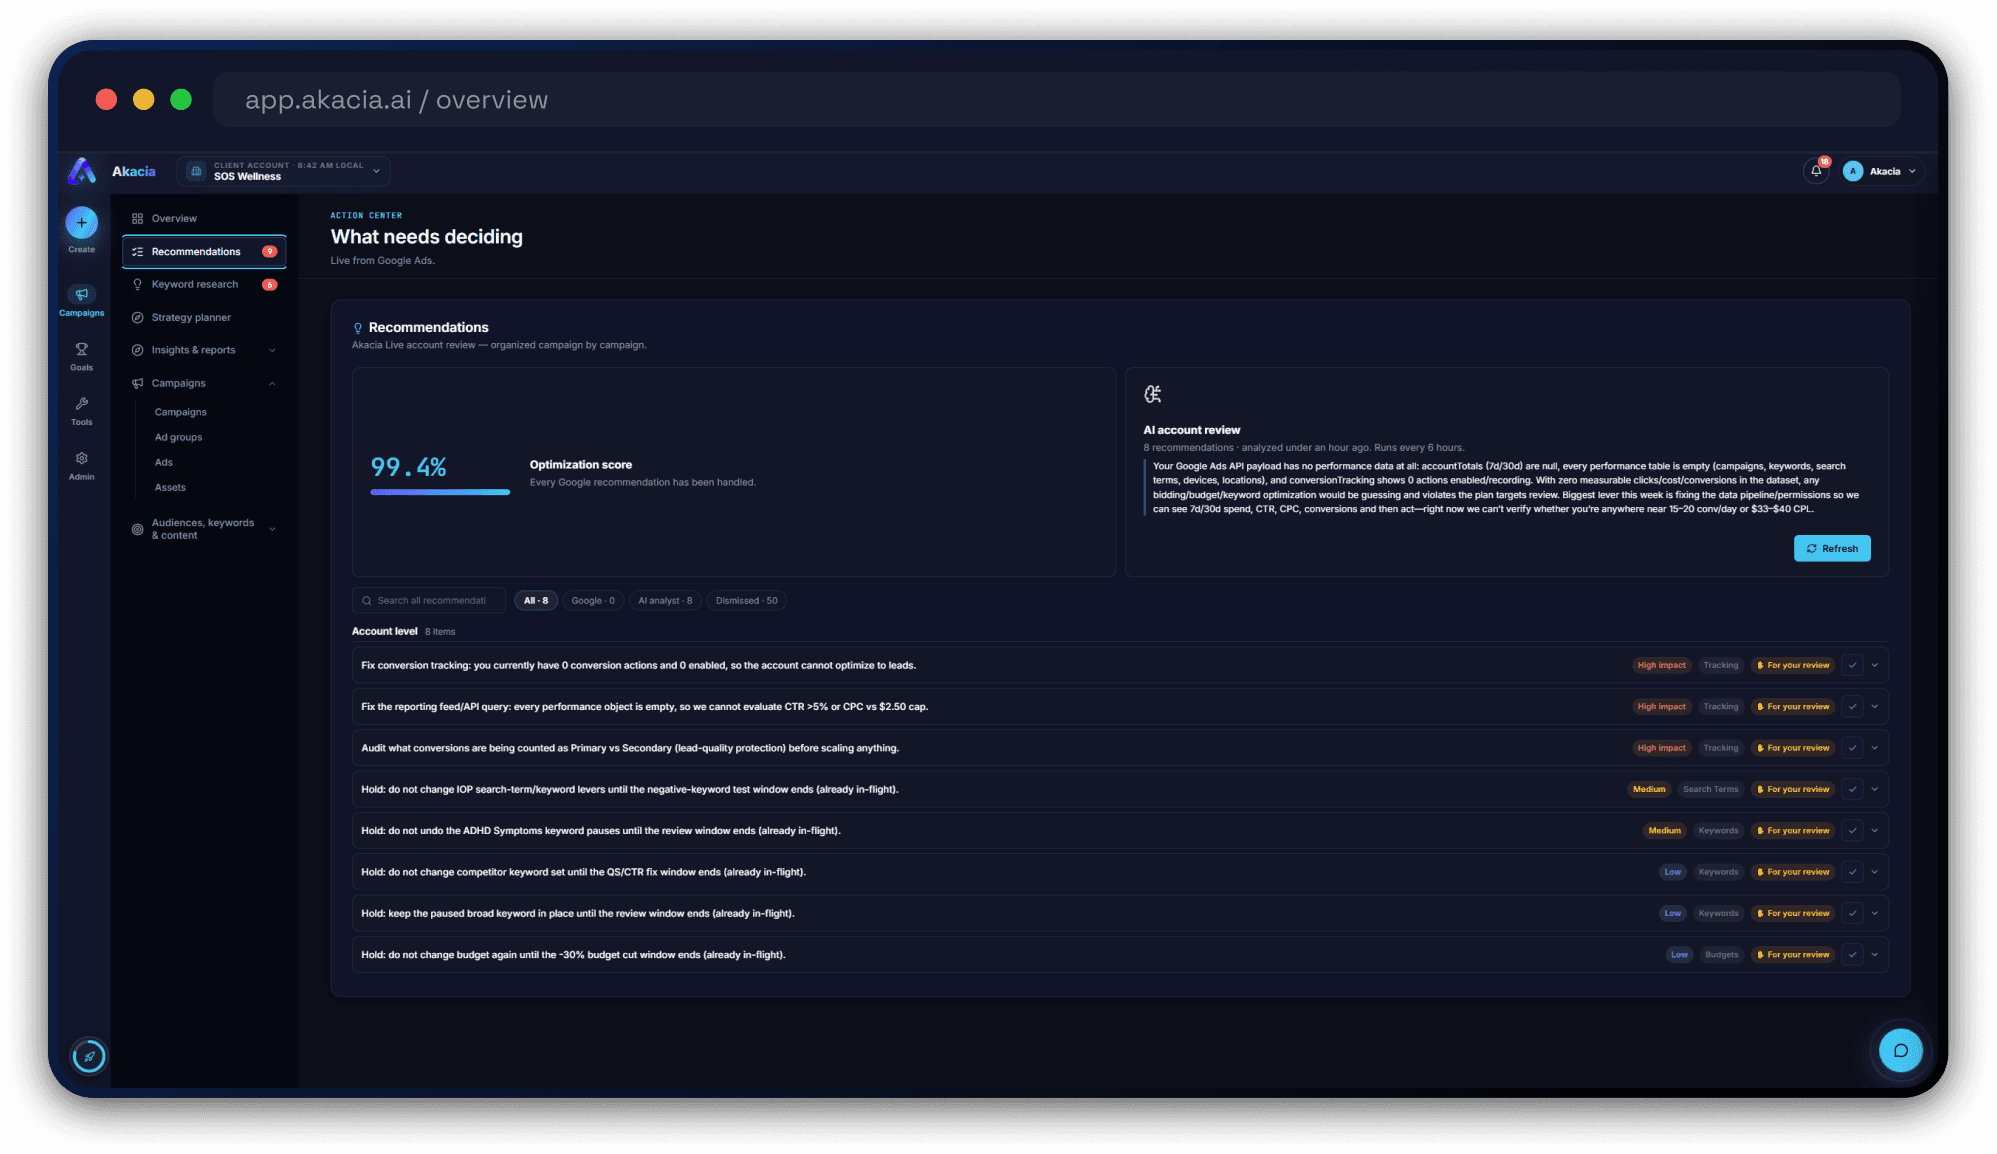The height and width of the screenshot is (1154, 1997).
Task: Expand the paused broad keyword hold row
Action: click(1875, 913)
